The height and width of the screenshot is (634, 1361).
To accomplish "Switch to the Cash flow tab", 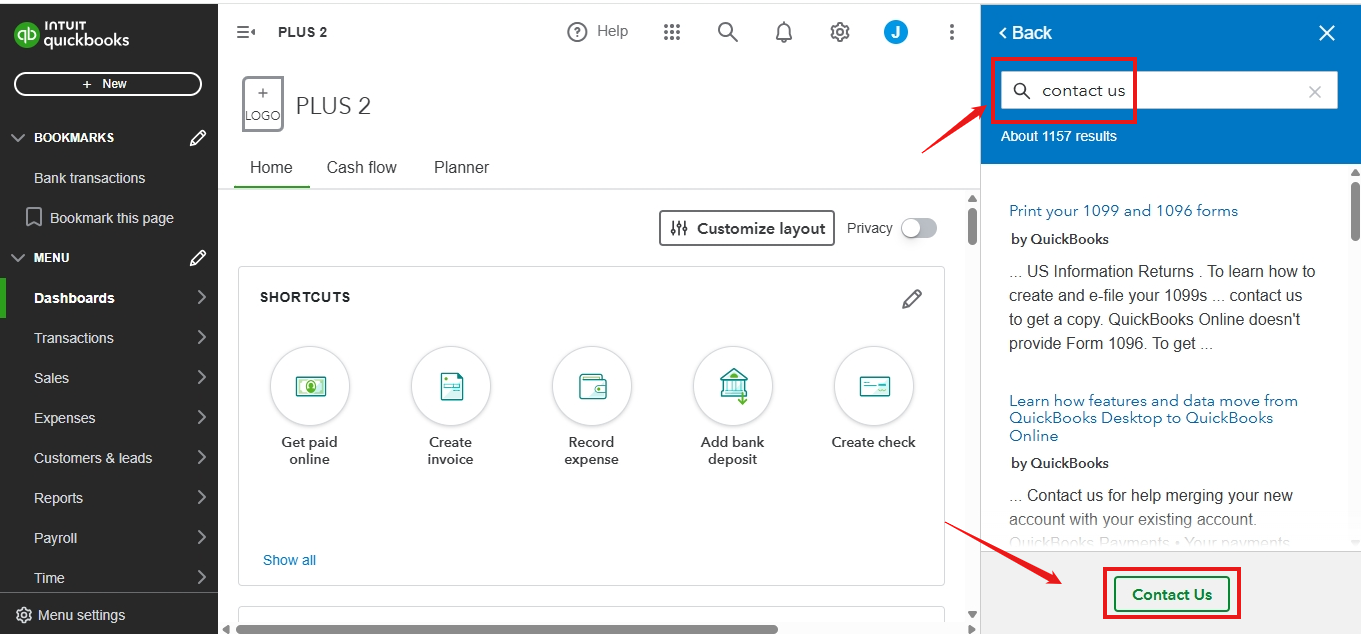I will 362,167.
